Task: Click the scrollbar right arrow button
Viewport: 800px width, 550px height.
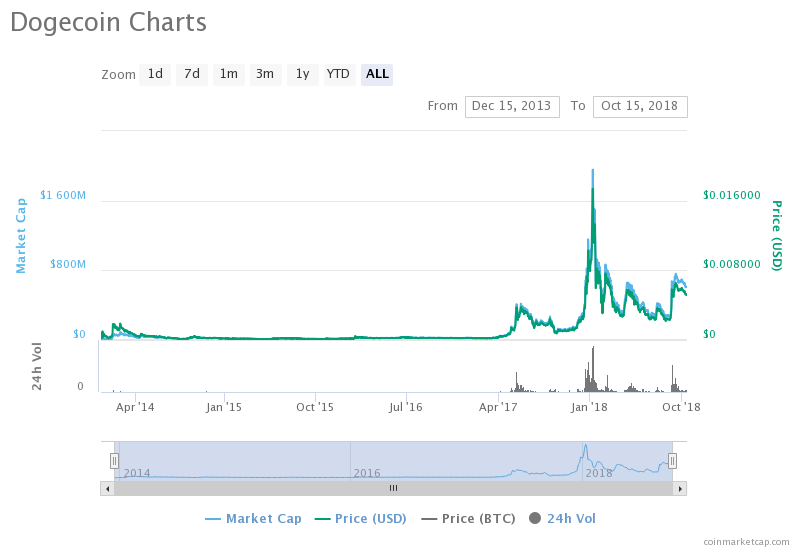Action: (x=680, y=489)
